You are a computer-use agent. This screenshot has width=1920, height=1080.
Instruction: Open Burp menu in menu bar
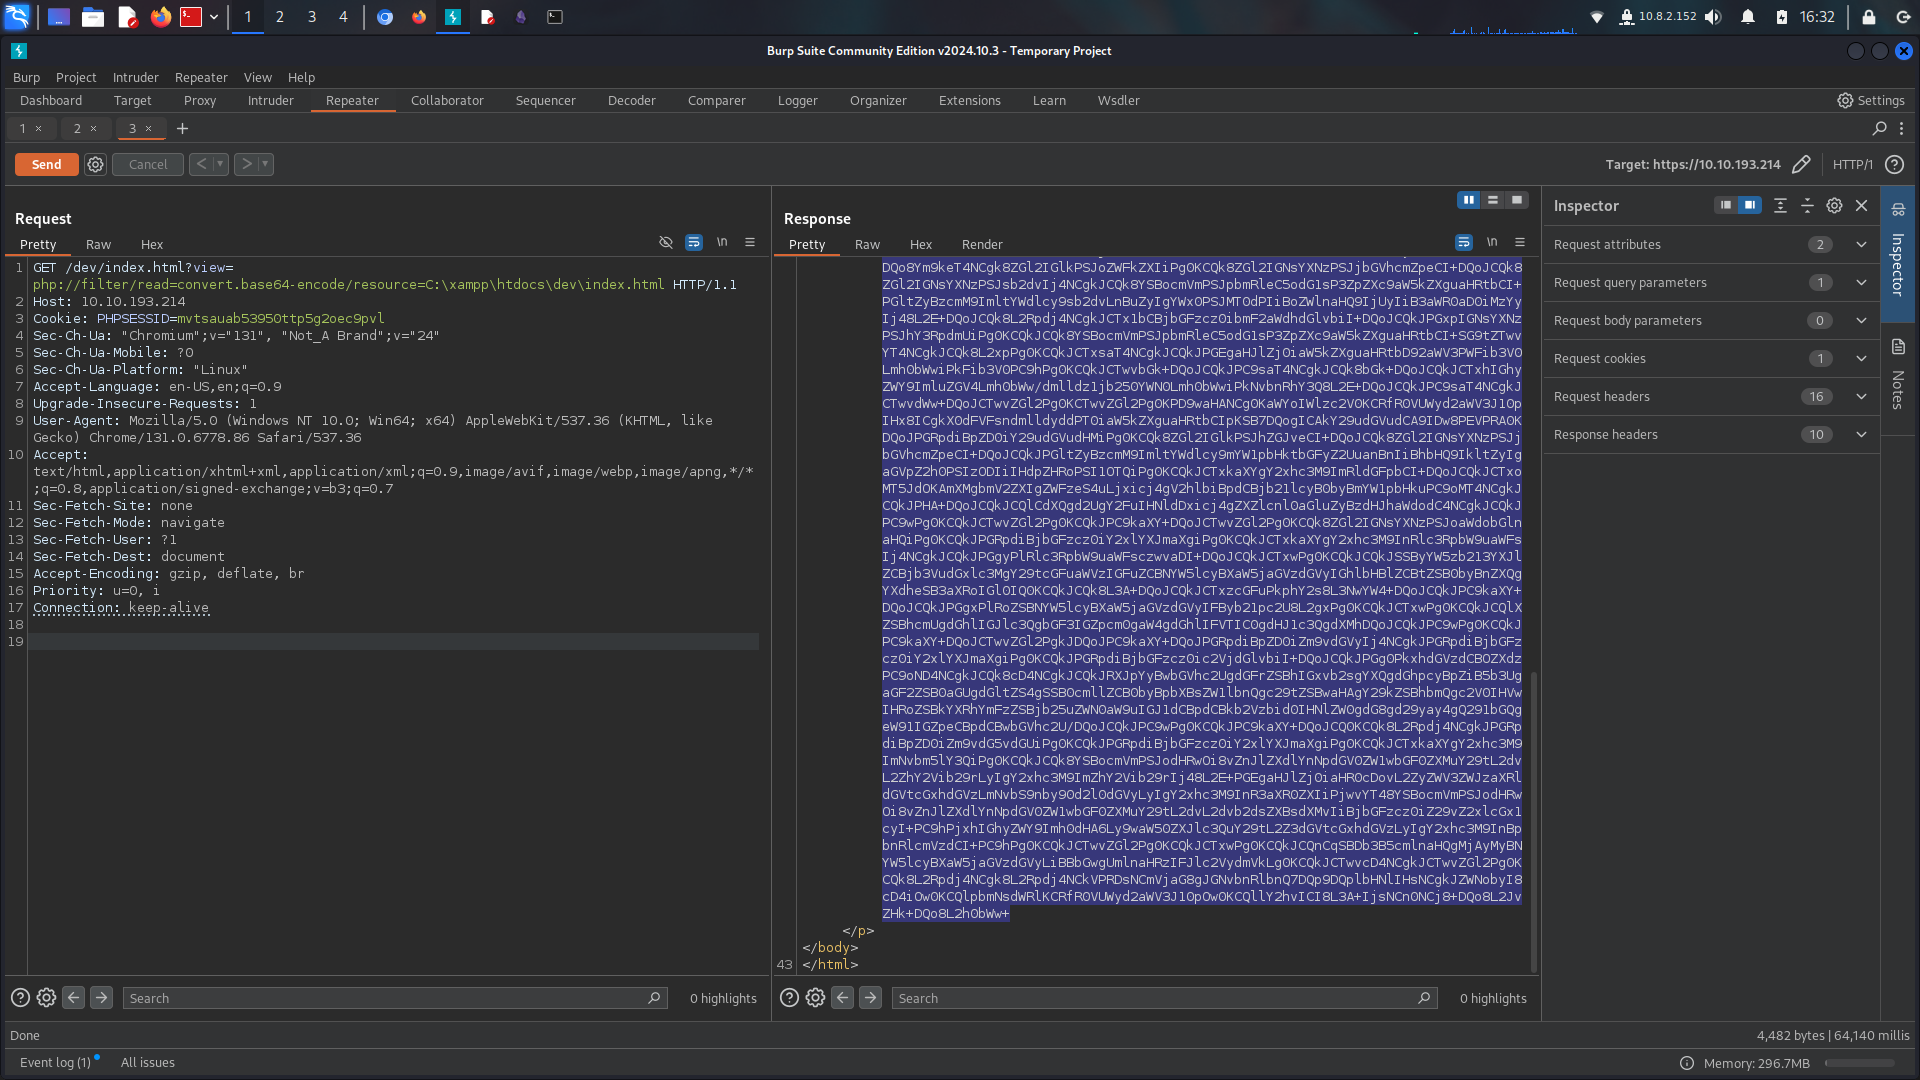pos(26,78)
